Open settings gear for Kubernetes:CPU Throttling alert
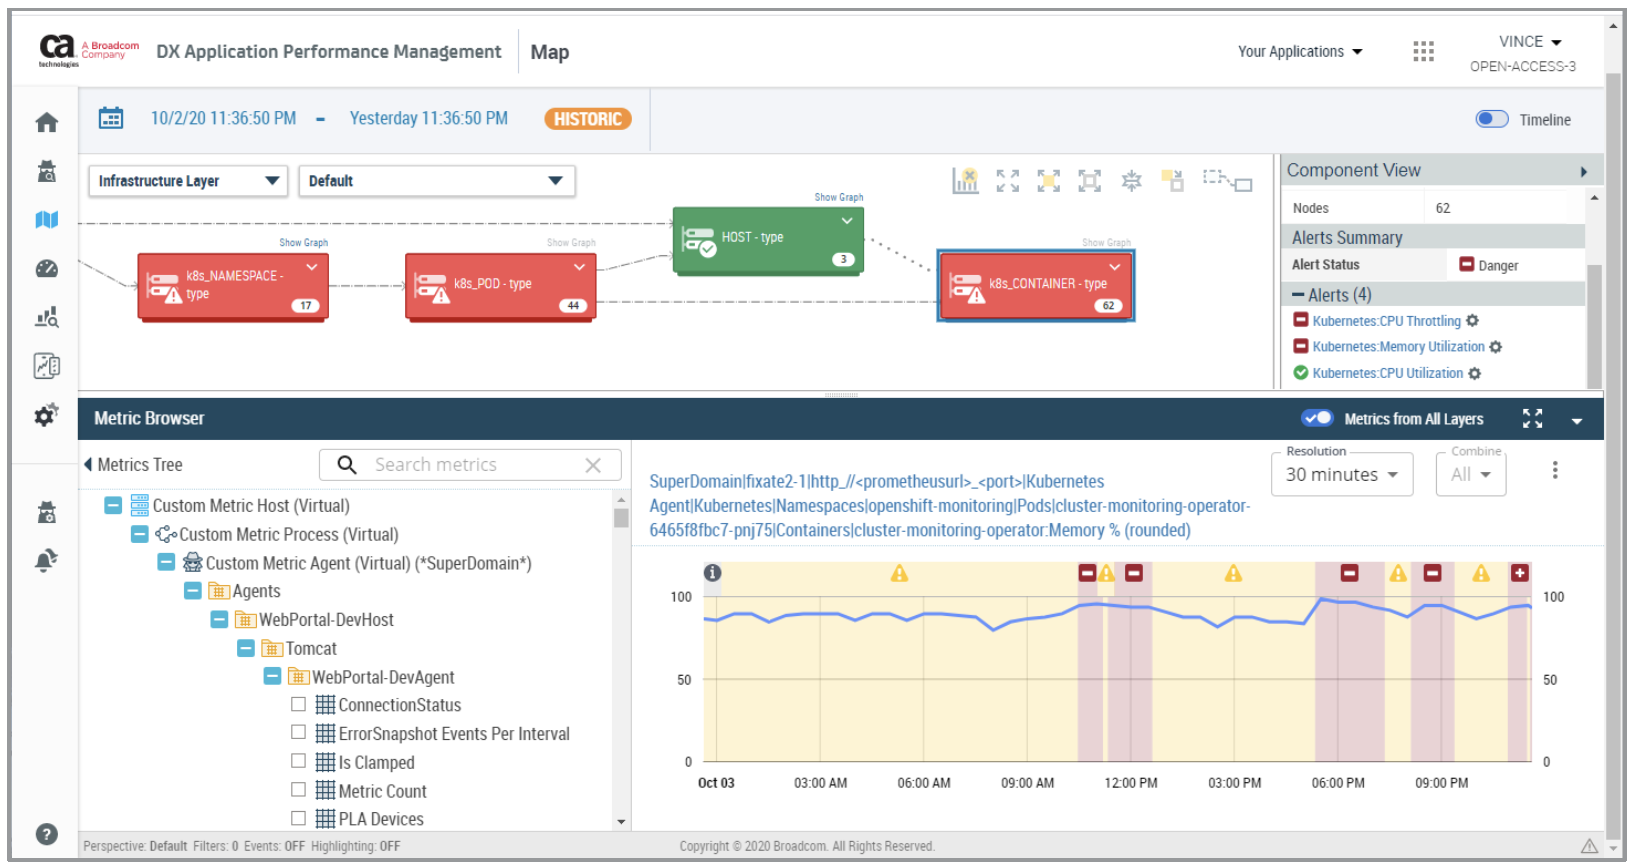 pos(1472,321)
